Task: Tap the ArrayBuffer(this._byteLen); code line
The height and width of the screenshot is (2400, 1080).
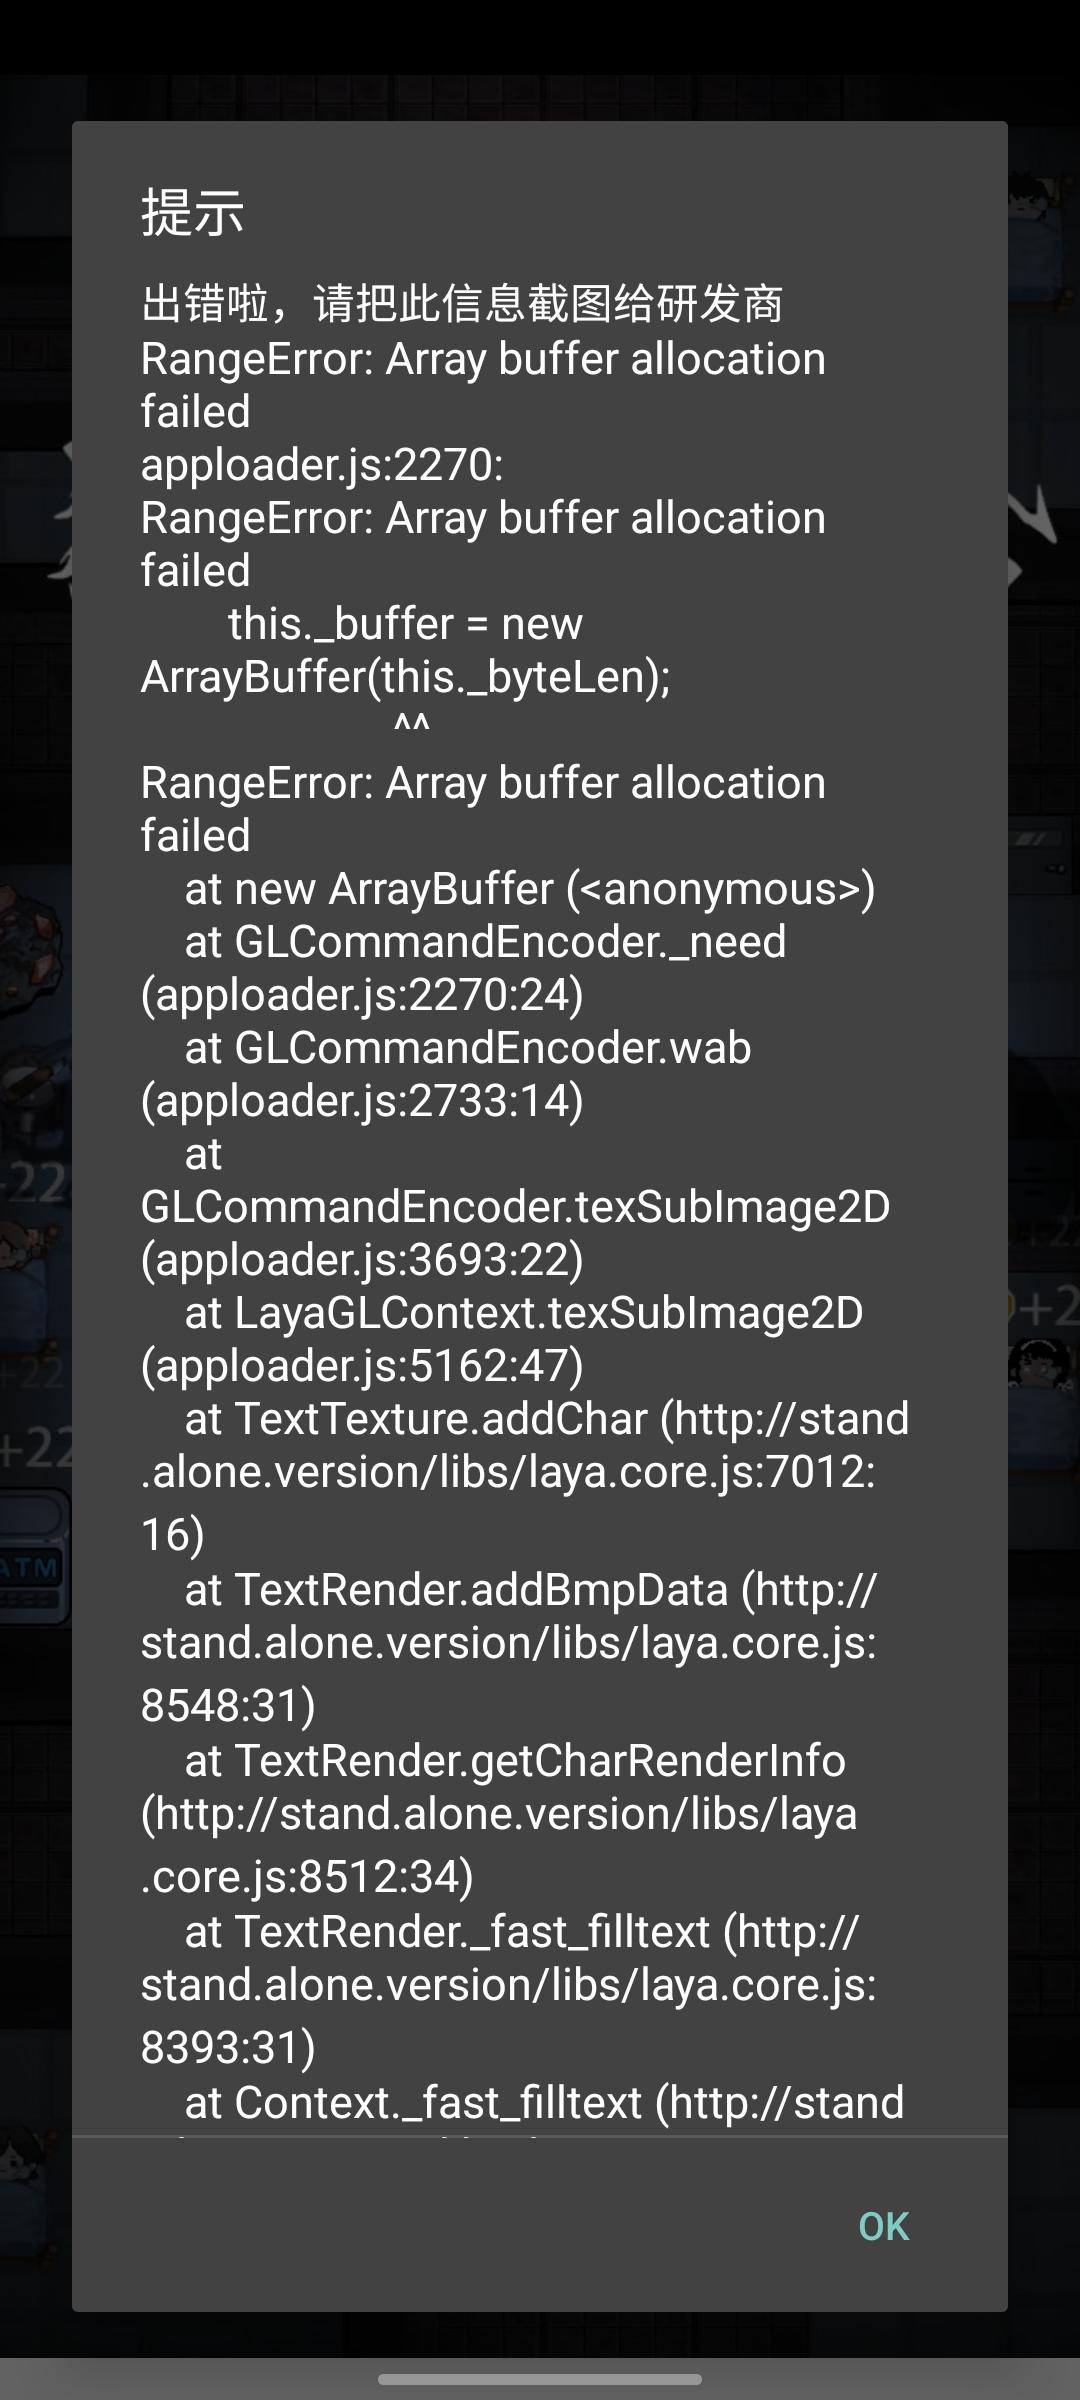Action: click(406, 677)
